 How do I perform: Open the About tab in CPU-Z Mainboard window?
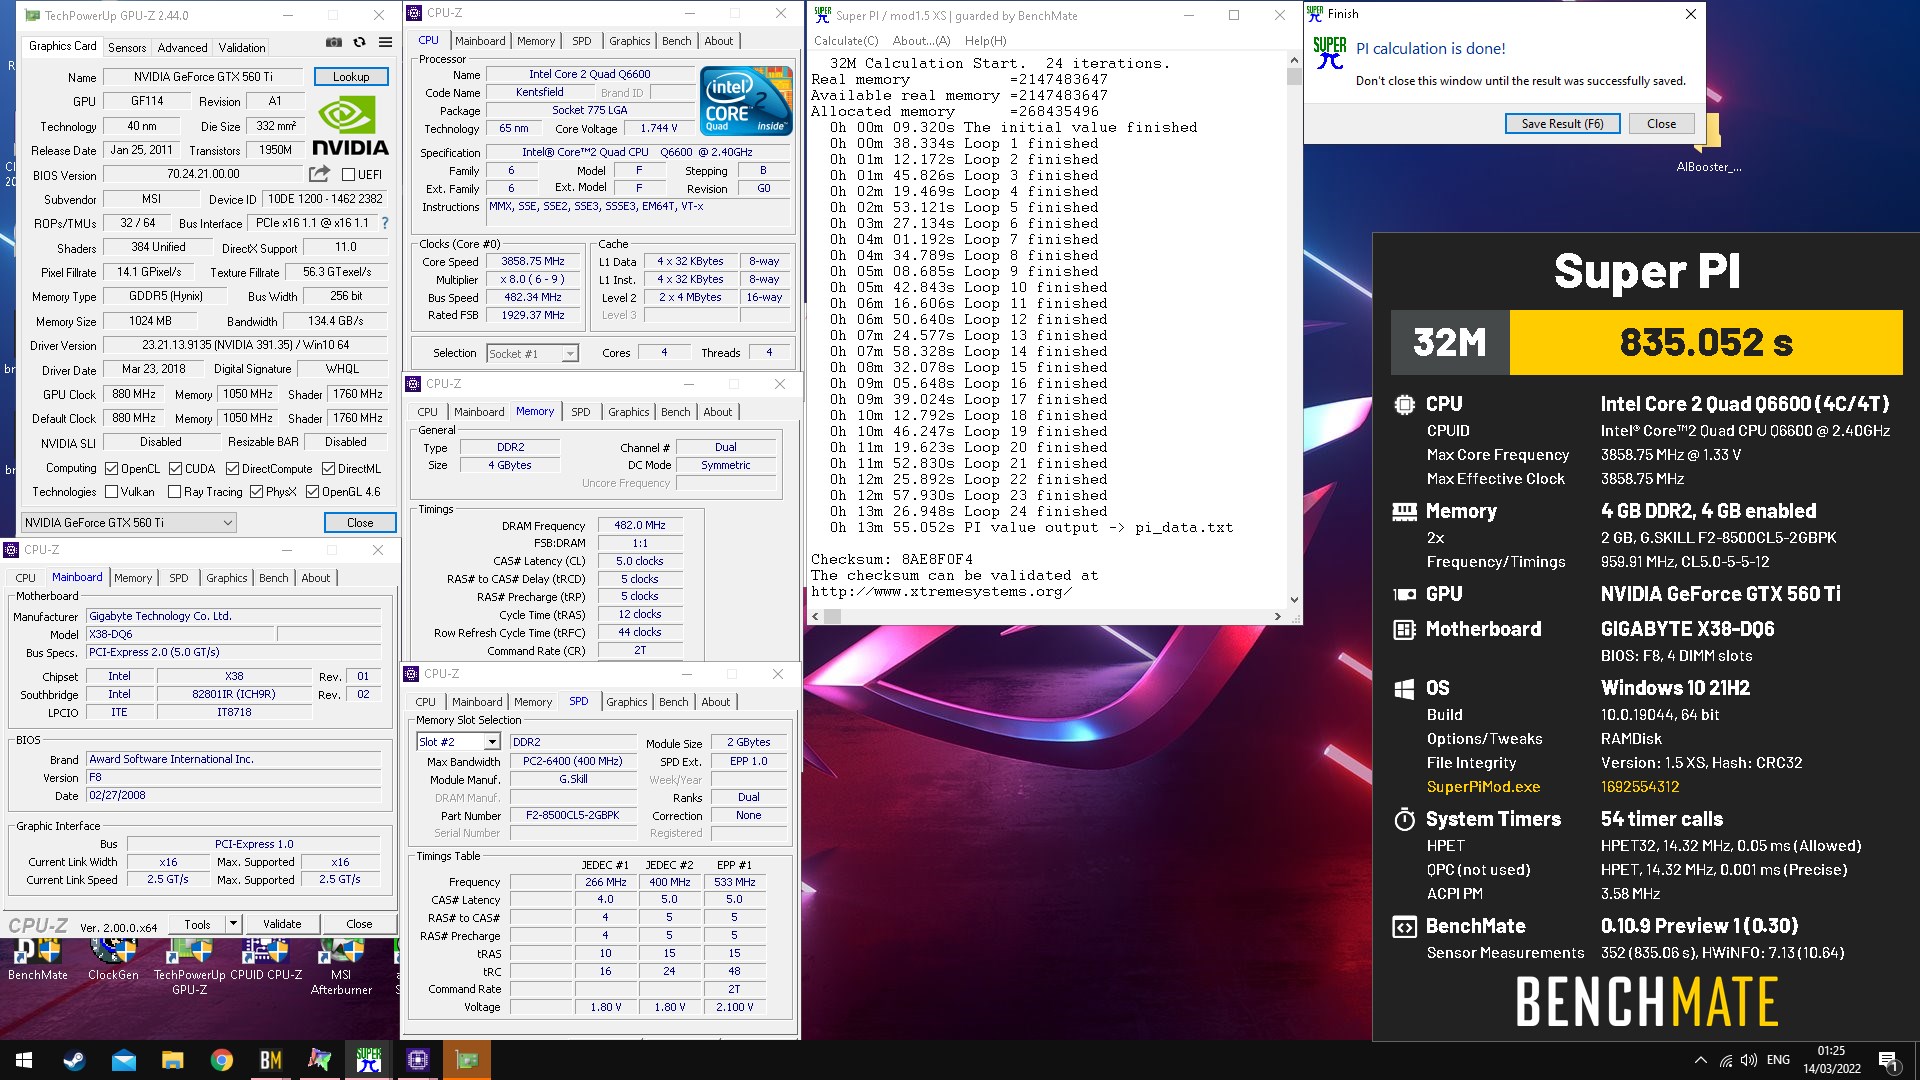point(316,578)
